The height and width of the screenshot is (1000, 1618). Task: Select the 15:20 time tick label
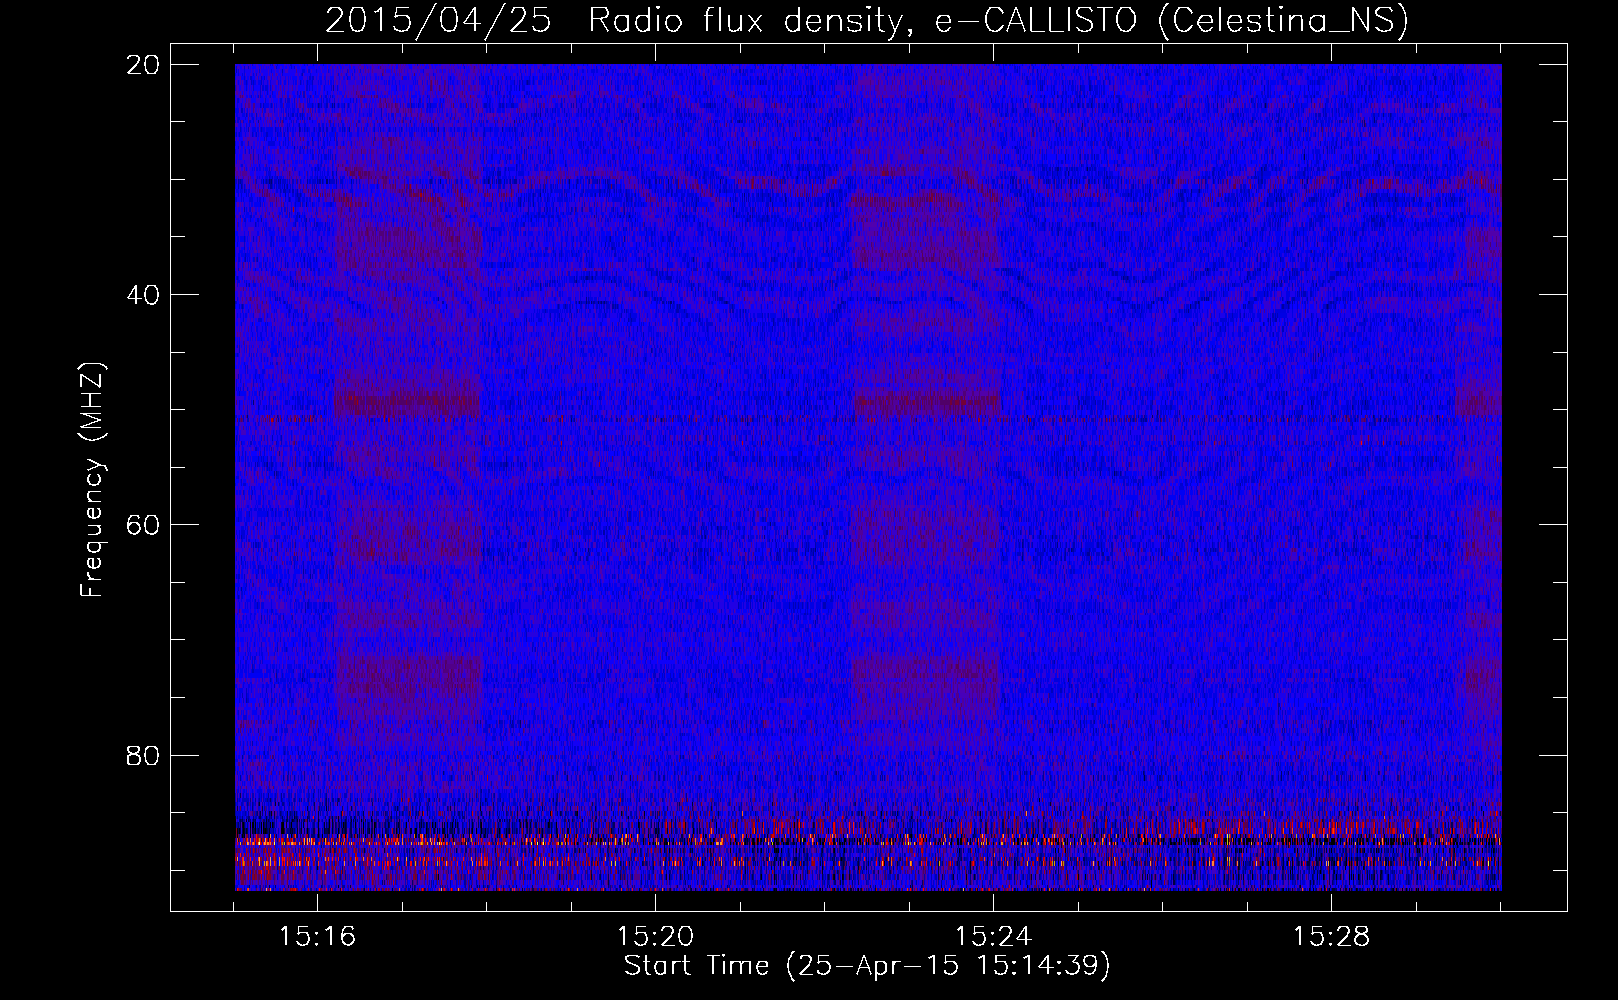coord(656,937)
